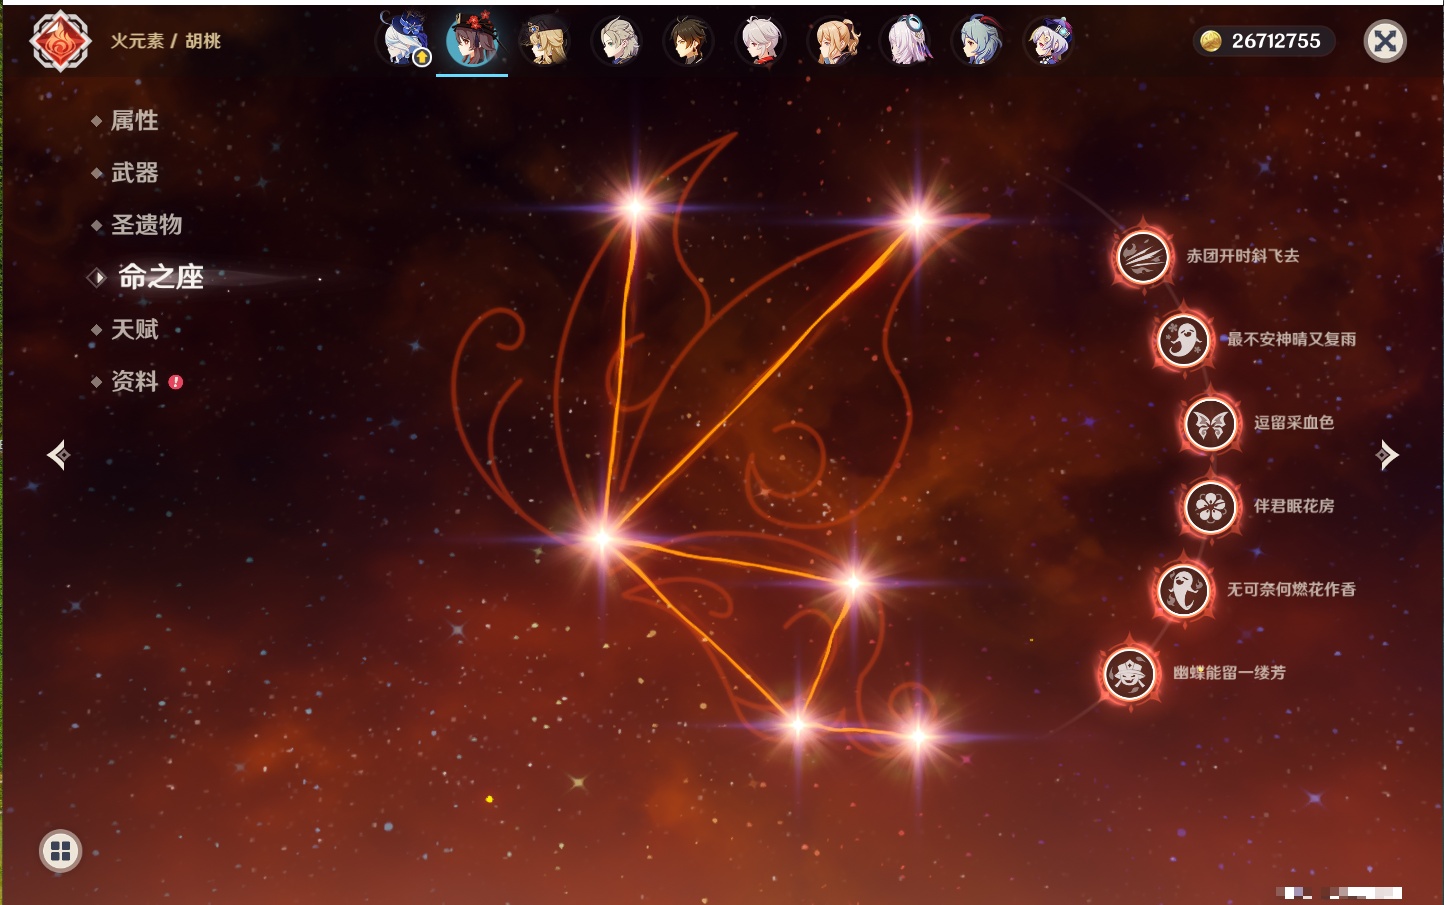Switch to Kazuha's character portrait
The image size is (1444, 905).
[761, 41]
